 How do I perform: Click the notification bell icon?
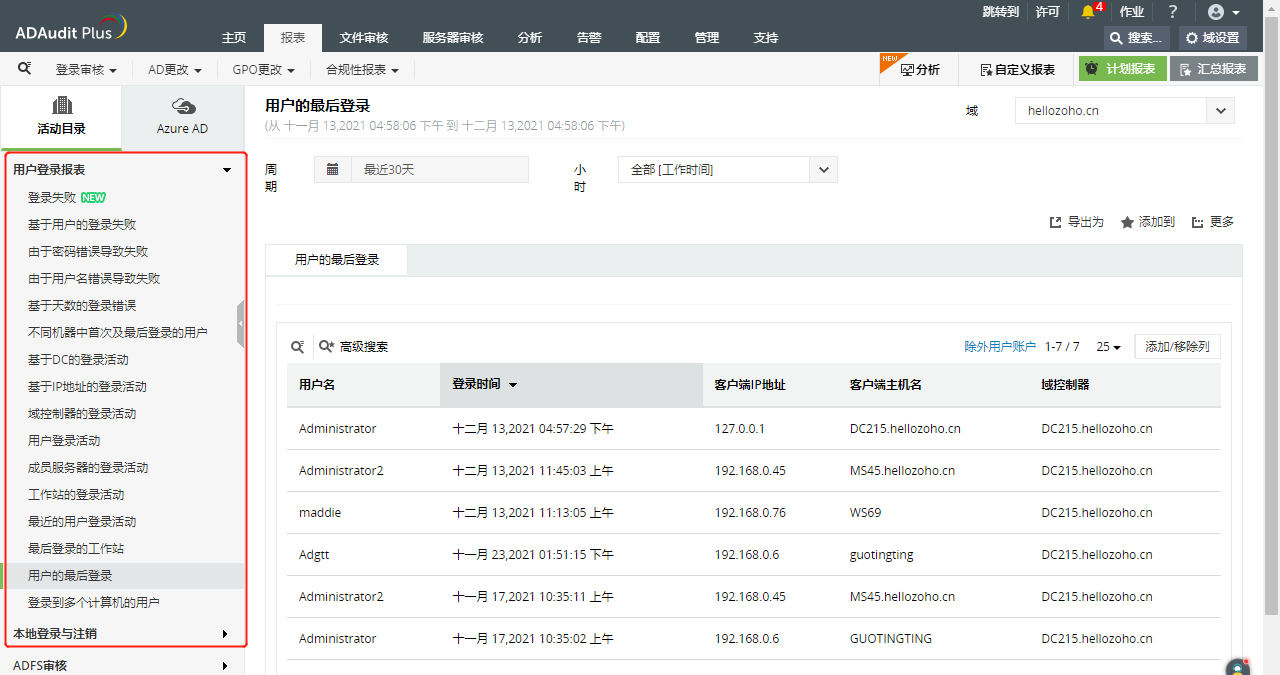1088,12
